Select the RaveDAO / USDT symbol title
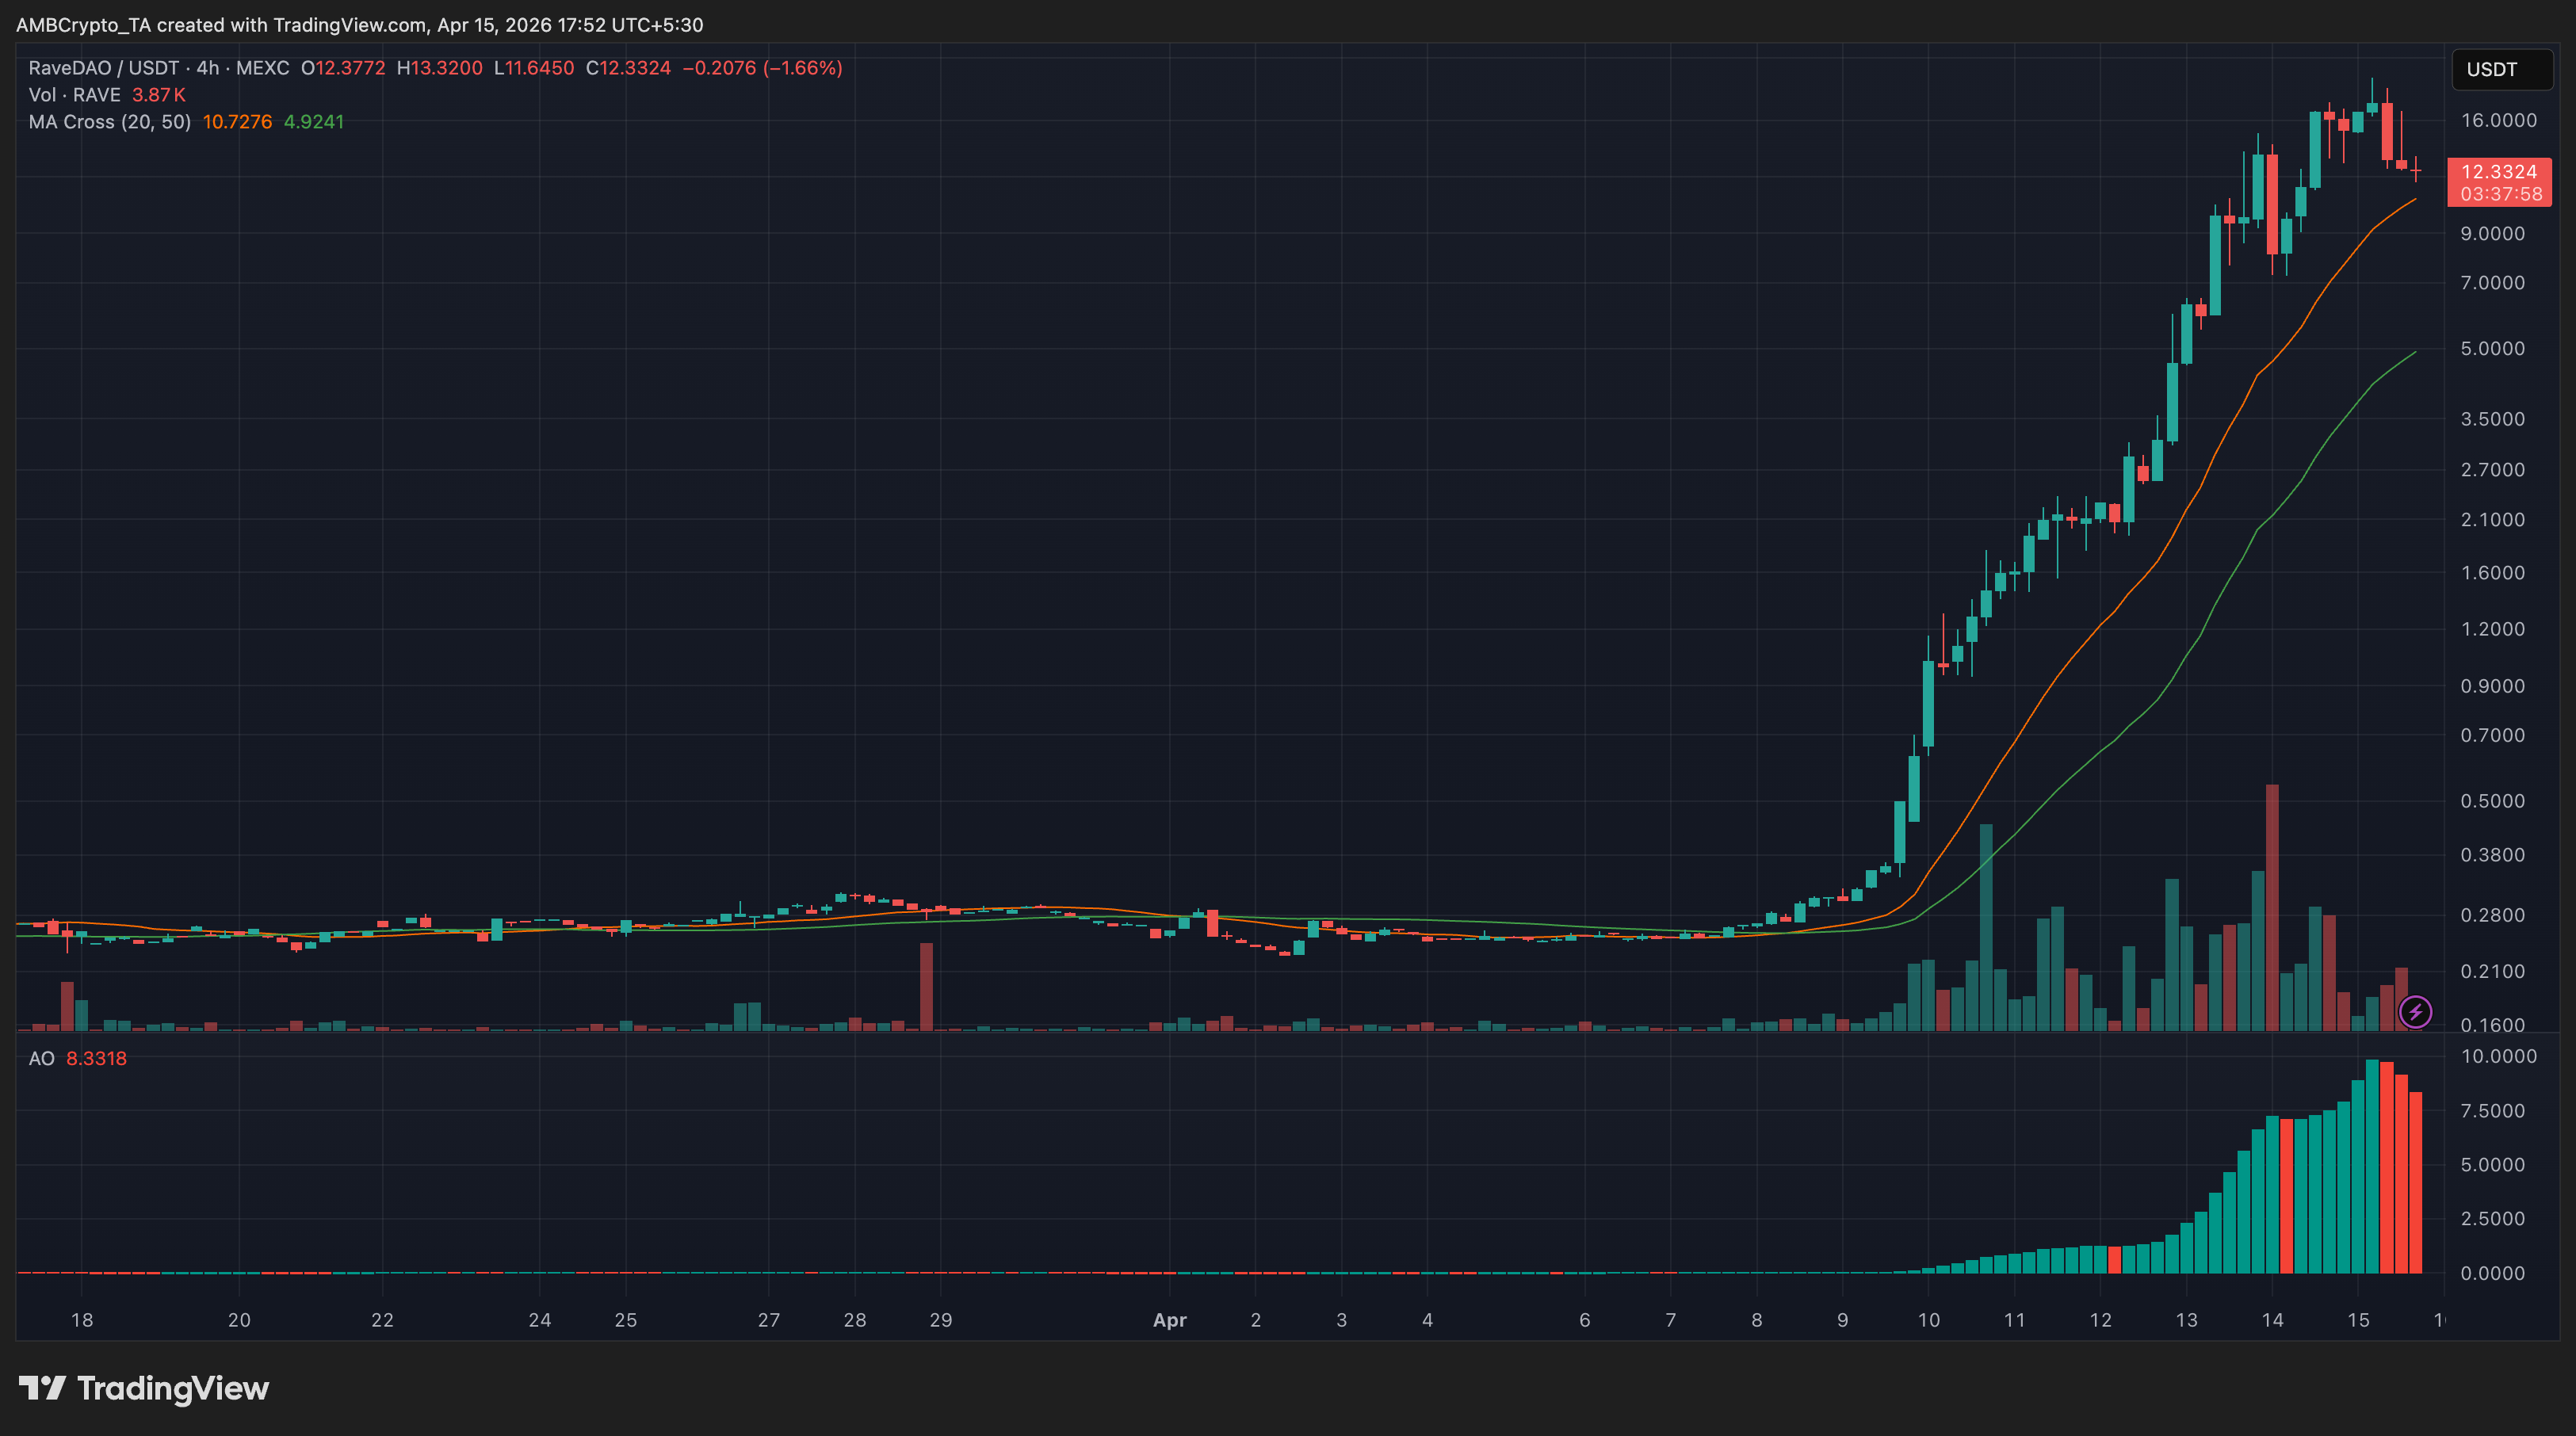 pos(103,68)
